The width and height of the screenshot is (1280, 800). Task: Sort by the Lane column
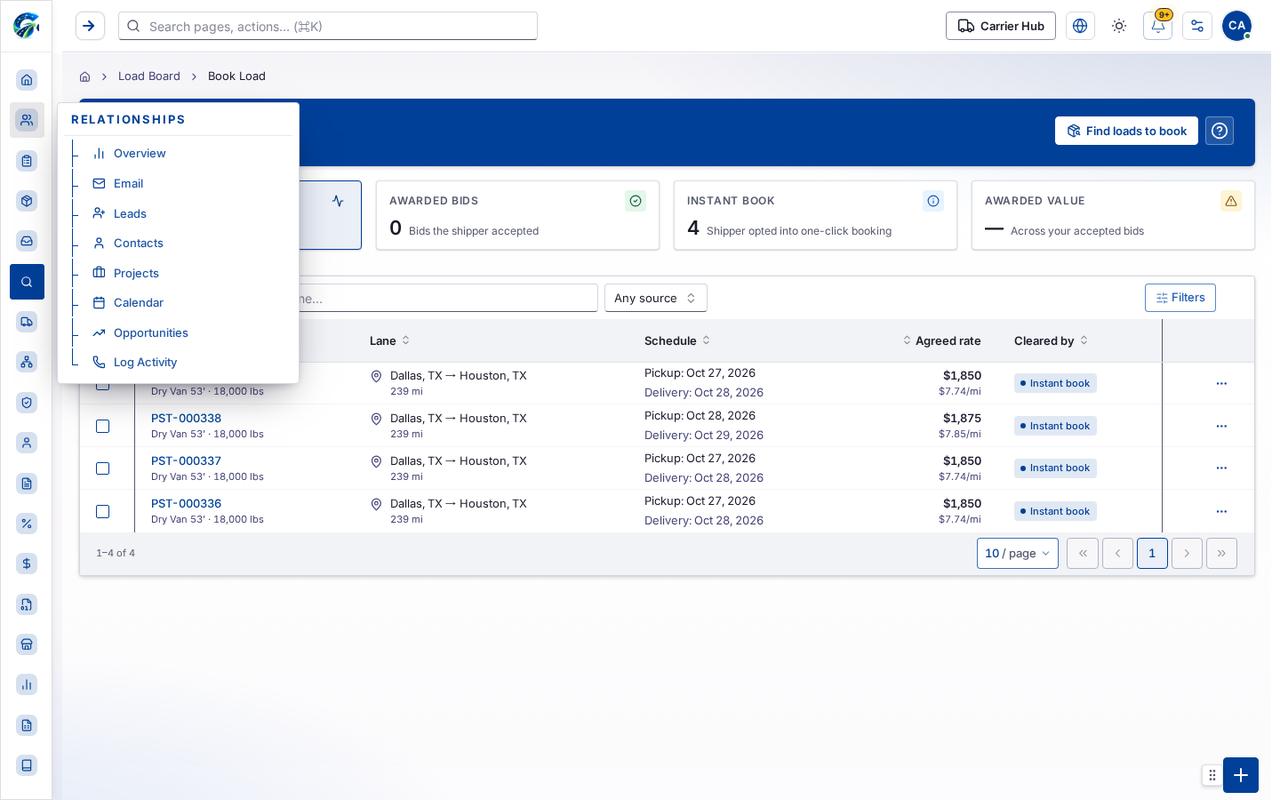tap(390, 341)
